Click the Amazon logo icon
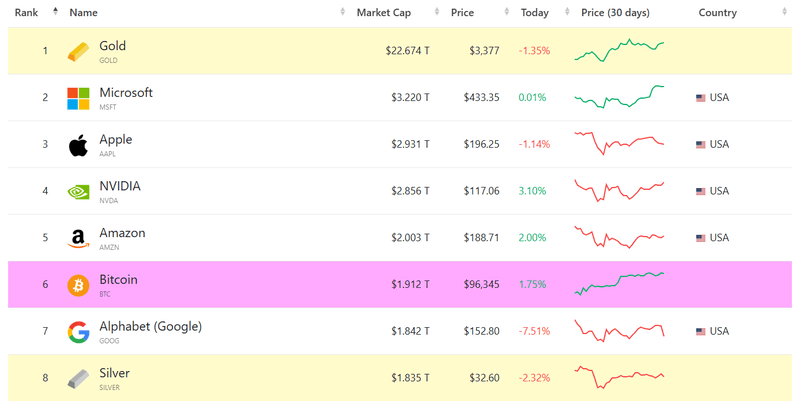This screenshot has height=401, width=800. tap(78, 238)
